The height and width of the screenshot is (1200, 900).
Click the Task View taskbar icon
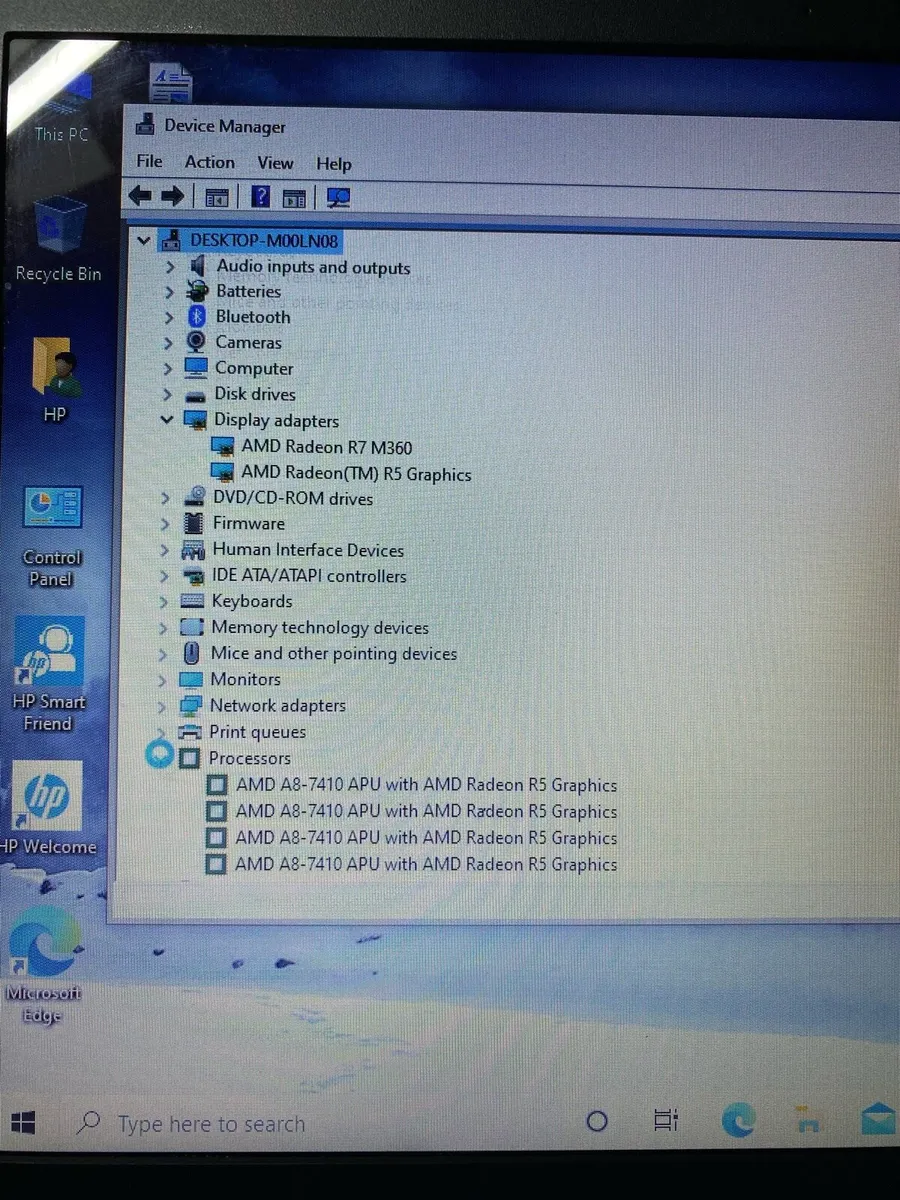(666, 1120)
